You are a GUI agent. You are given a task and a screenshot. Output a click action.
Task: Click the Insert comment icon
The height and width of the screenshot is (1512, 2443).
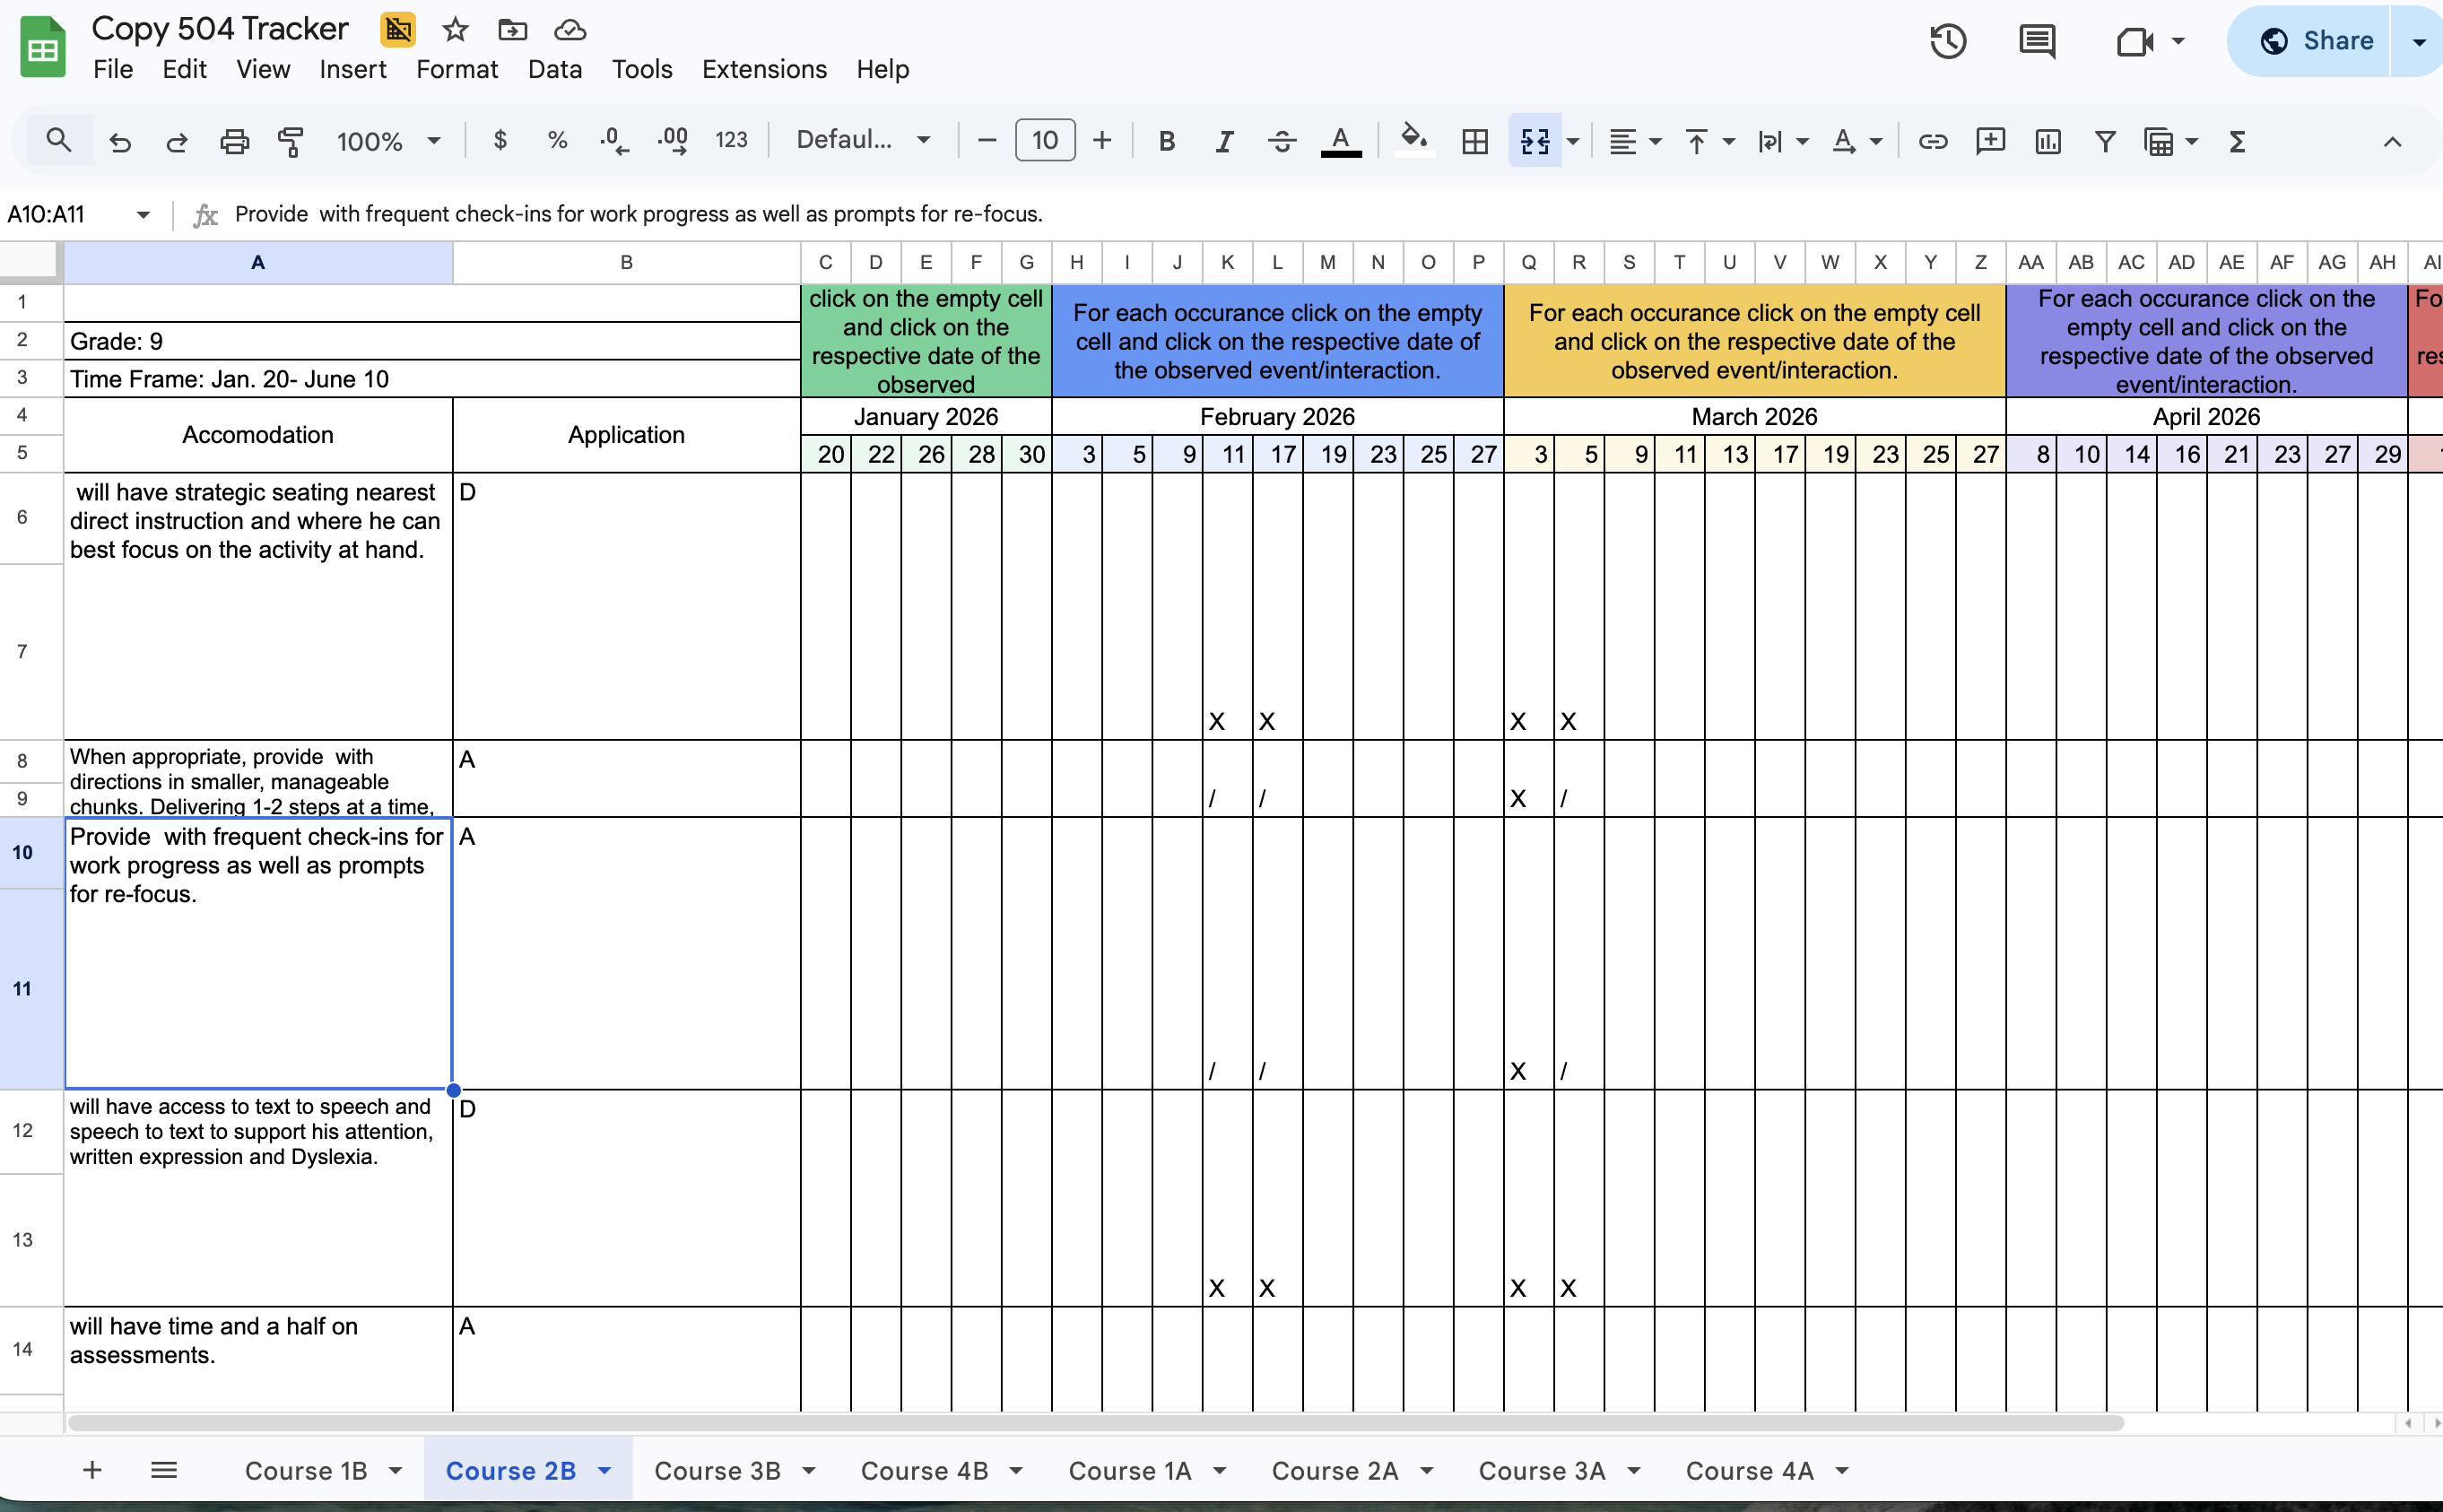click(x=1989, y=141)
